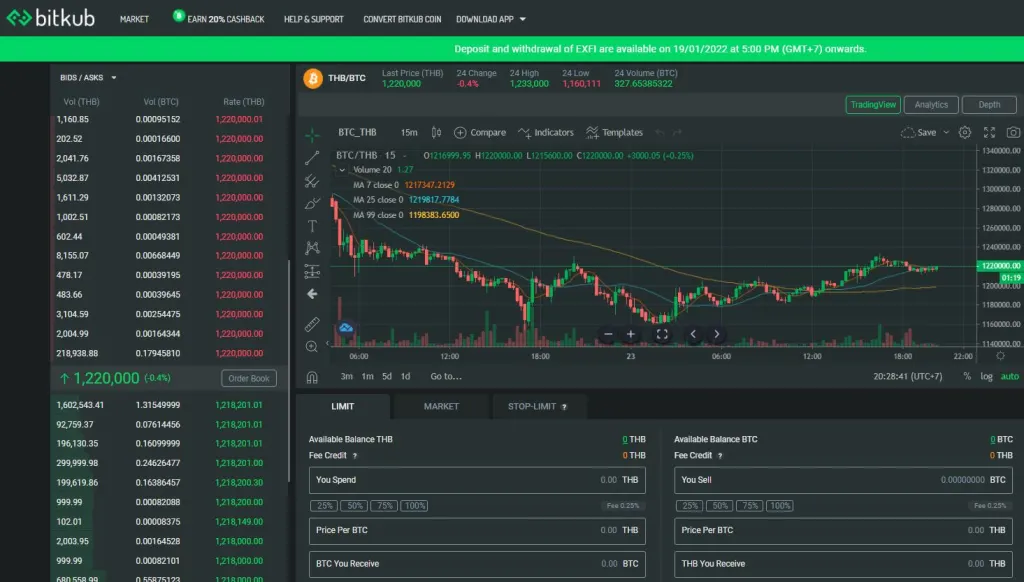Zoom in the chart with plus button
The width and height of the screenshot is (1024, 582).
click(x=631, y=334)
